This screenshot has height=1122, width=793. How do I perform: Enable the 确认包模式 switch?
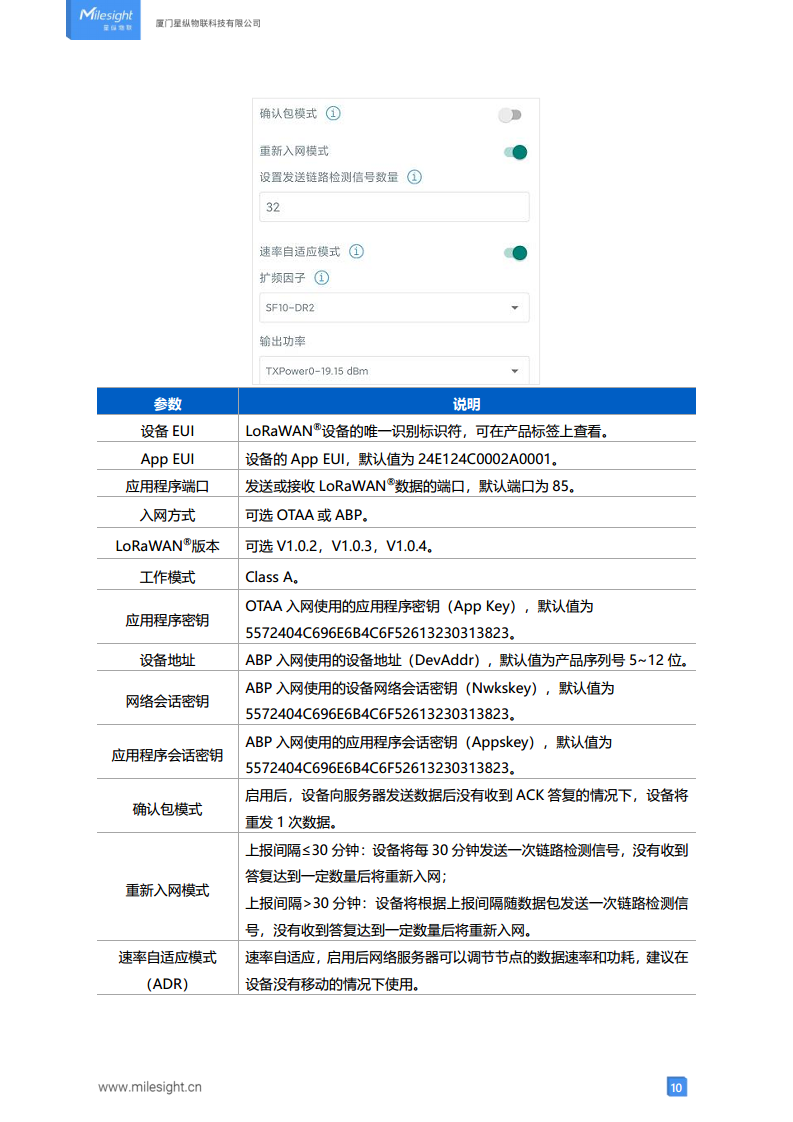click(x=511, y=114)
